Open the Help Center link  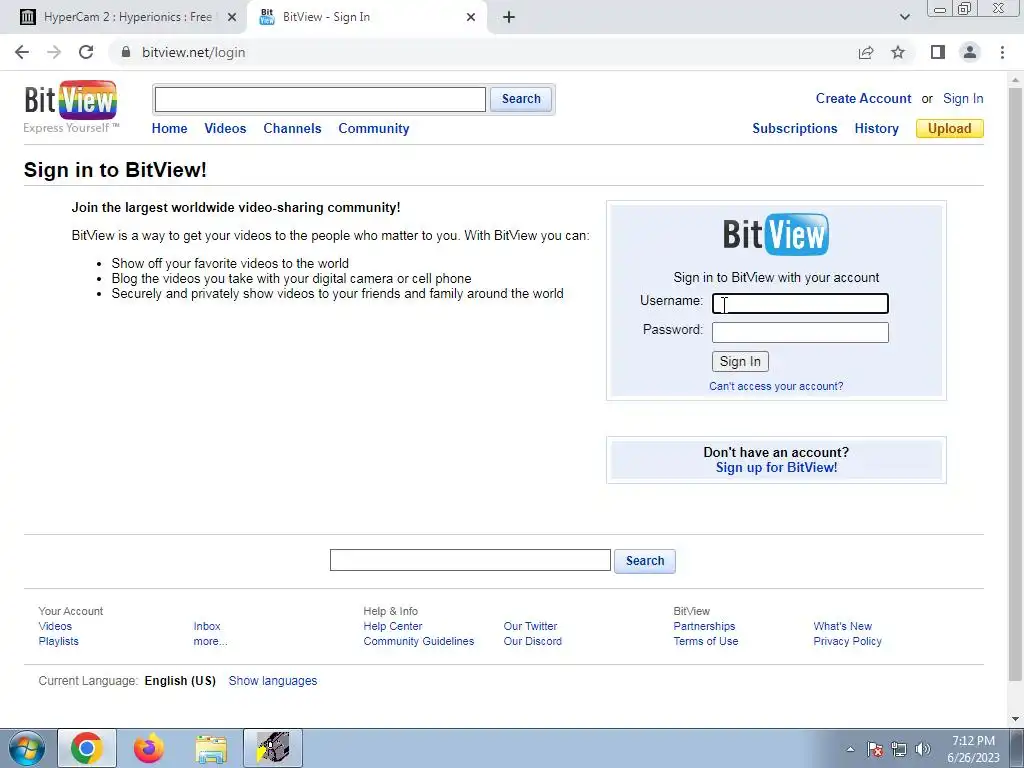[392, 626]
